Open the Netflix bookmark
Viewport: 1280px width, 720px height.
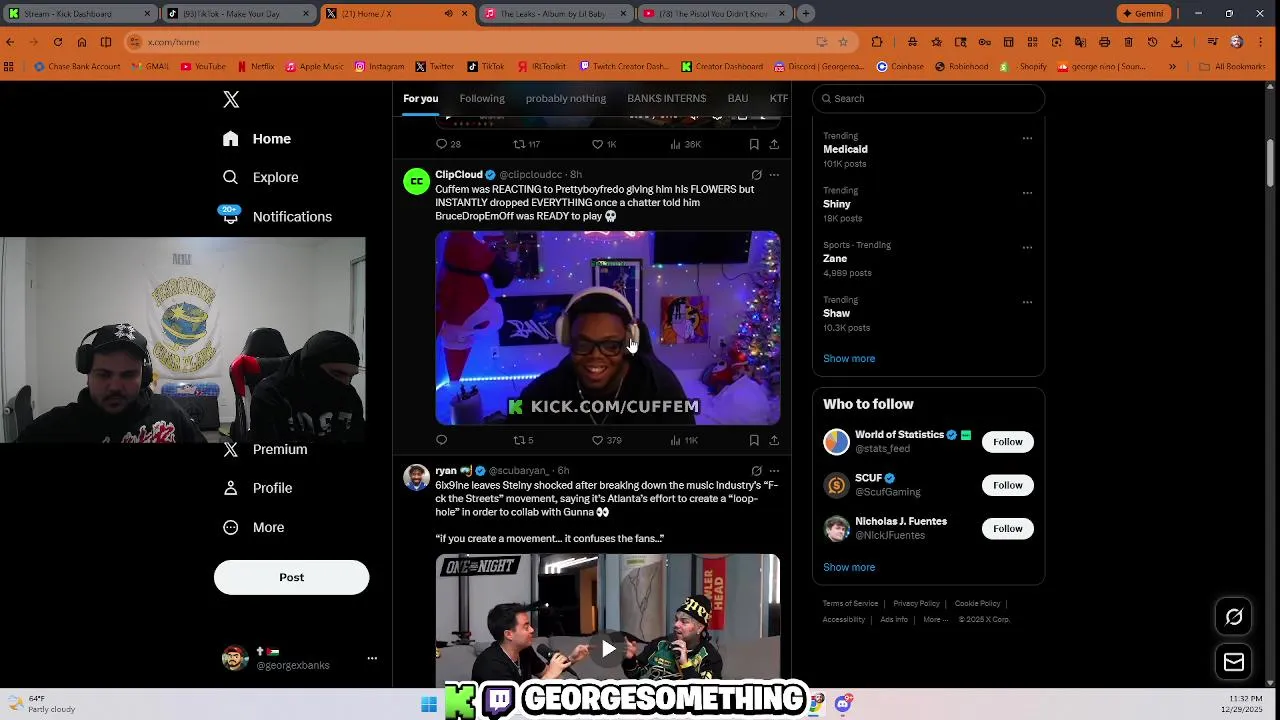[256, 67]
